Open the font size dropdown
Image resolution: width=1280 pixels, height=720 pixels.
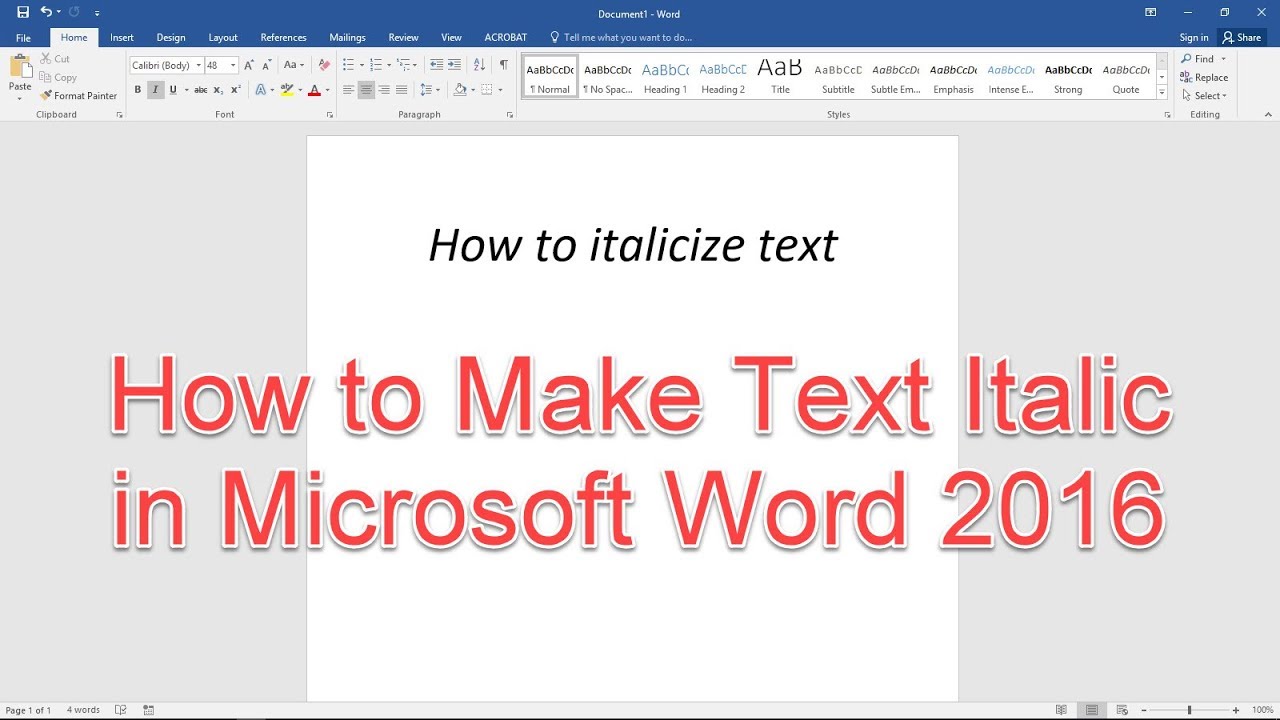point(233,65)
